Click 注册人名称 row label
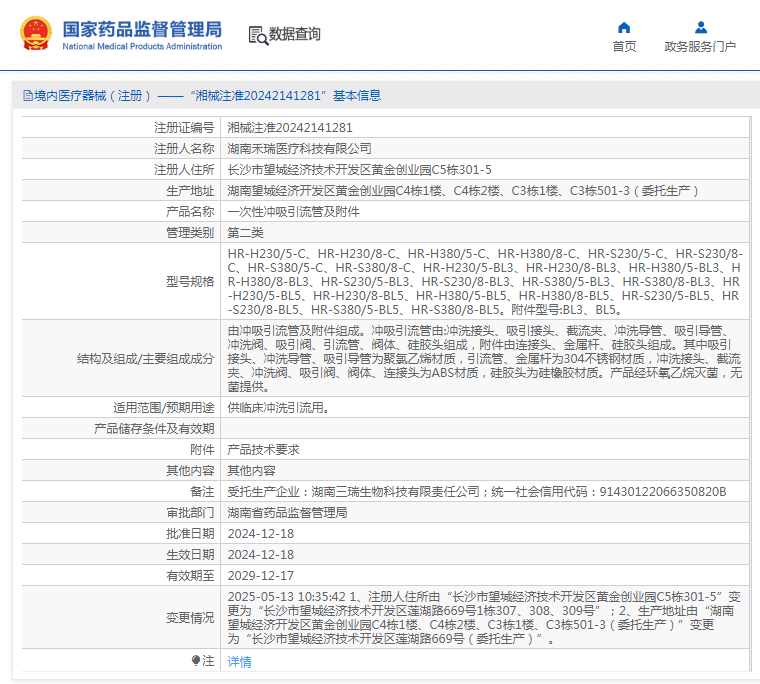Image resolution: width=760 pixels, height=684 pixels. [184, 148]
